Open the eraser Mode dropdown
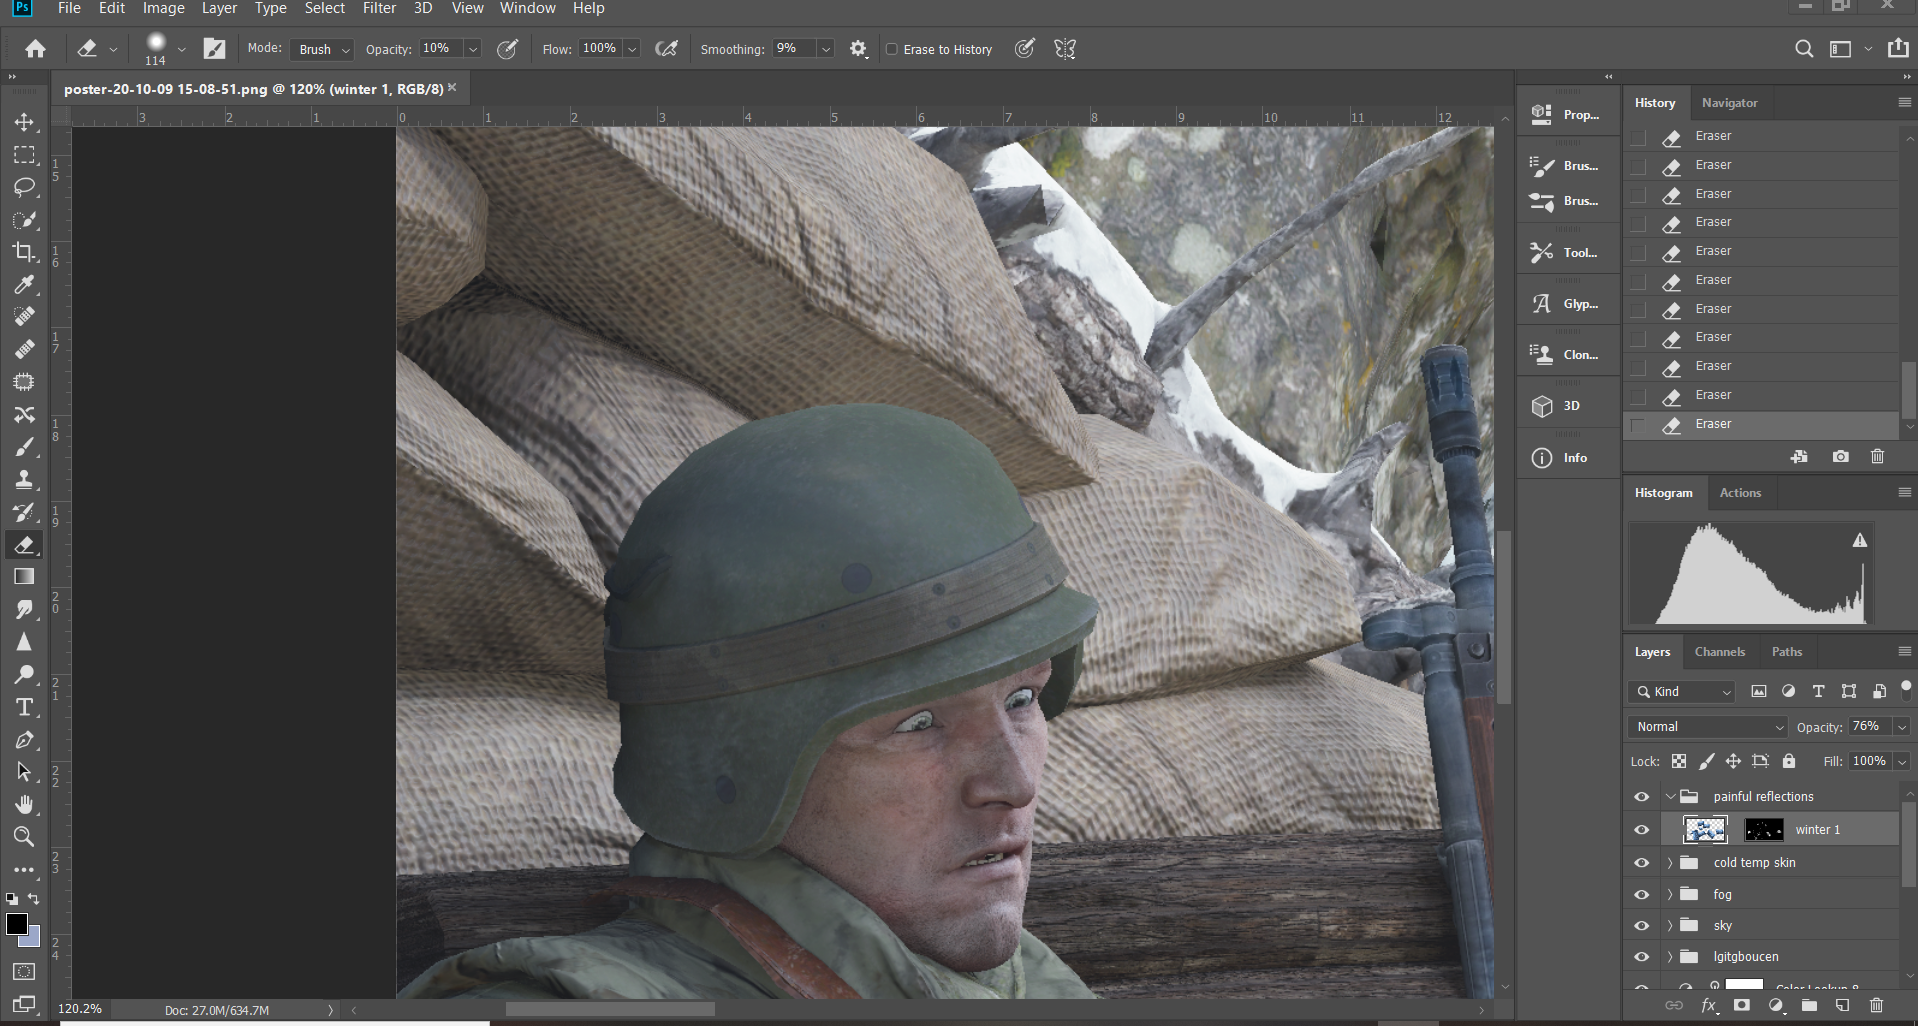The image size is (1918, 1026). point(324,49)
